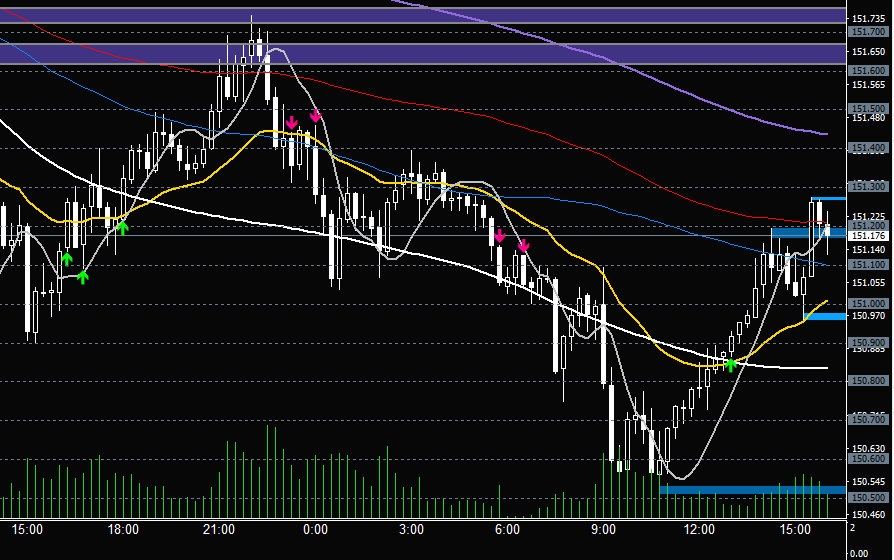Click the current price tag 151.176
The image size is (894, 560).
[868, 236]
